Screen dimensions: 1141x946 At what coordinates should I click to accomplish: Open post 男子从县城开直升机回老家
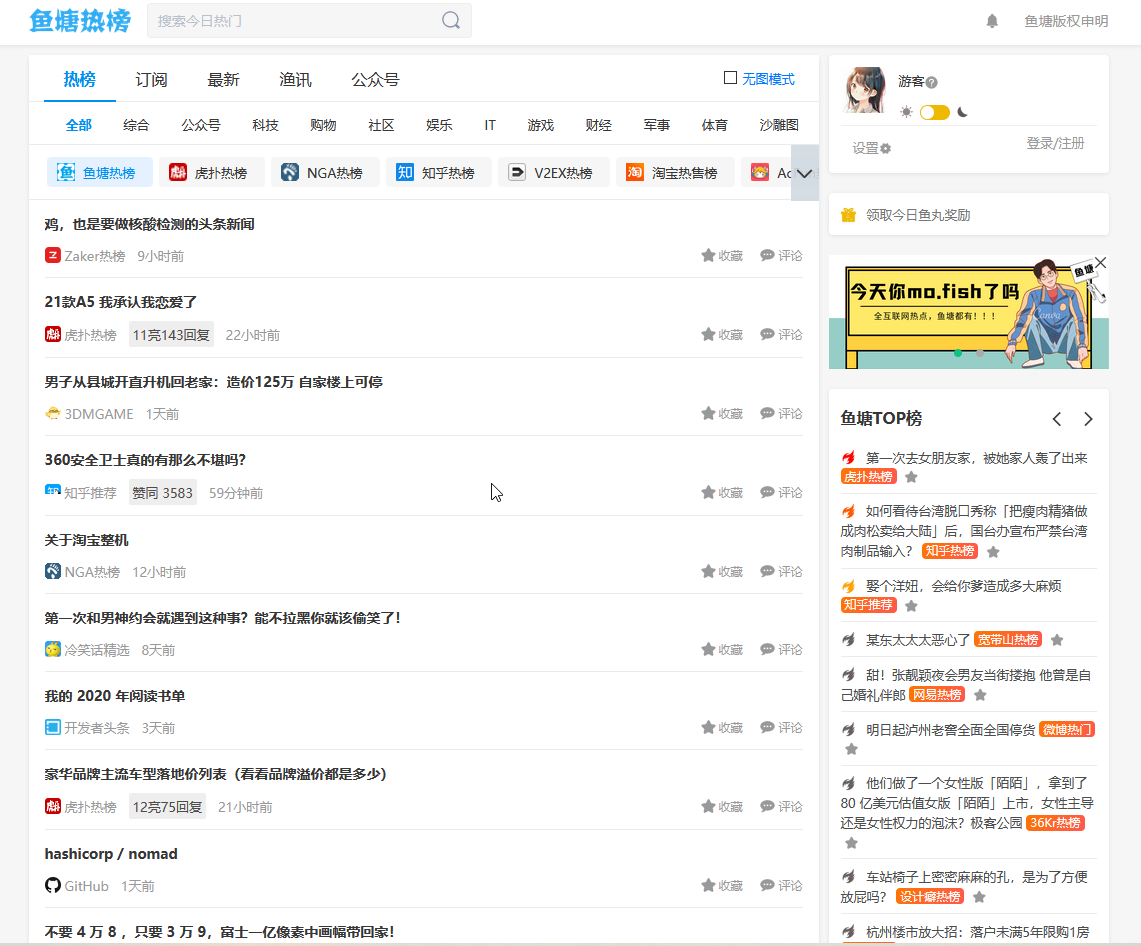pos(213,382)
